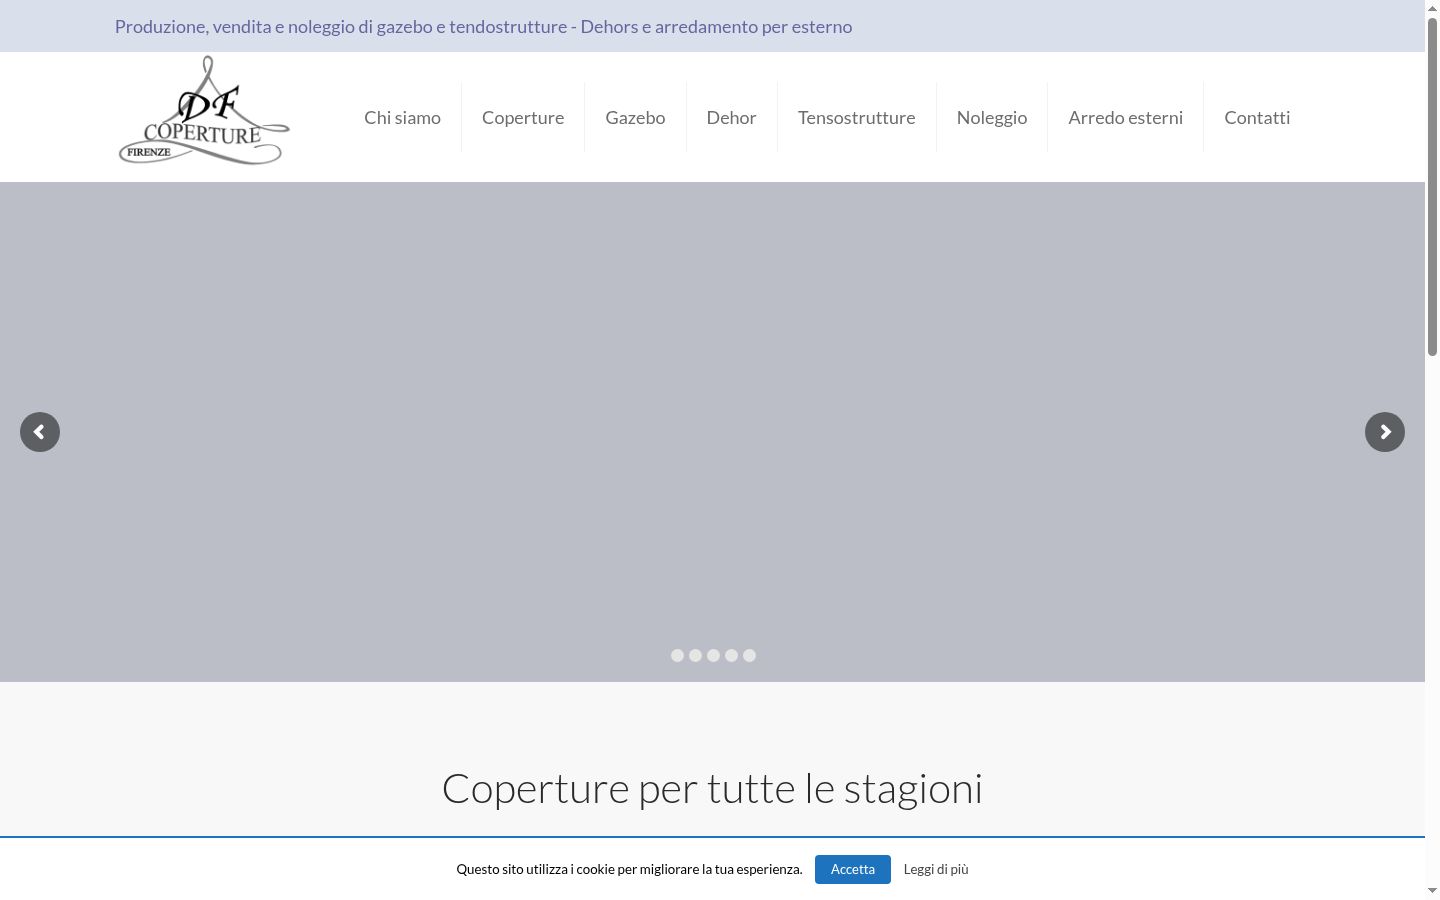Open the DF Coperture Firenze logo
The image size is (1440, 900).
[204, 111]
